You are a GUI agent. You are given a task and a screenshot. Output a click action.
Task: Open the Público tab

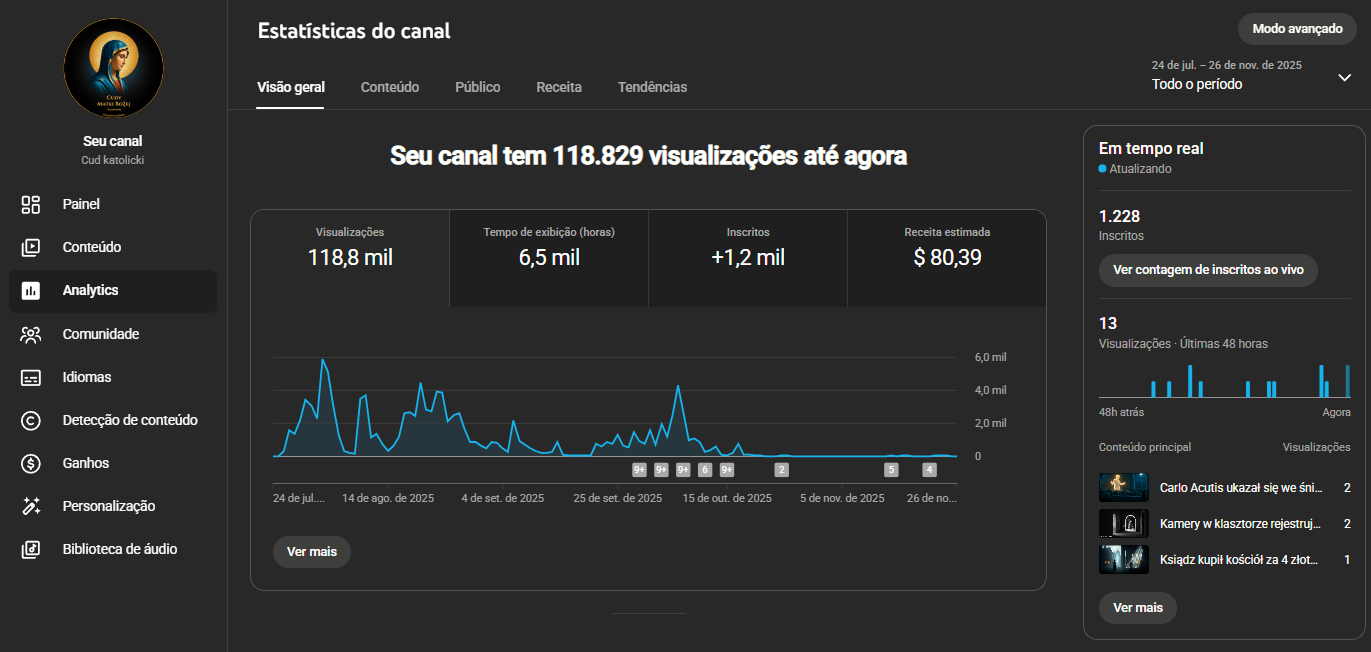tap(478, 87)
